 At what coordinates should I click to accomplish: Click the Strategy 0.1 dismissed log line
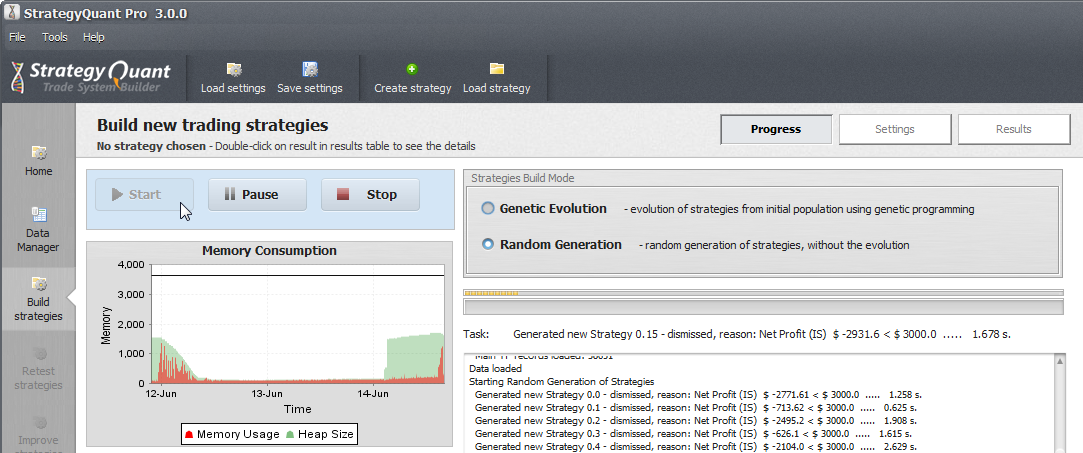(x=696, y=407)
